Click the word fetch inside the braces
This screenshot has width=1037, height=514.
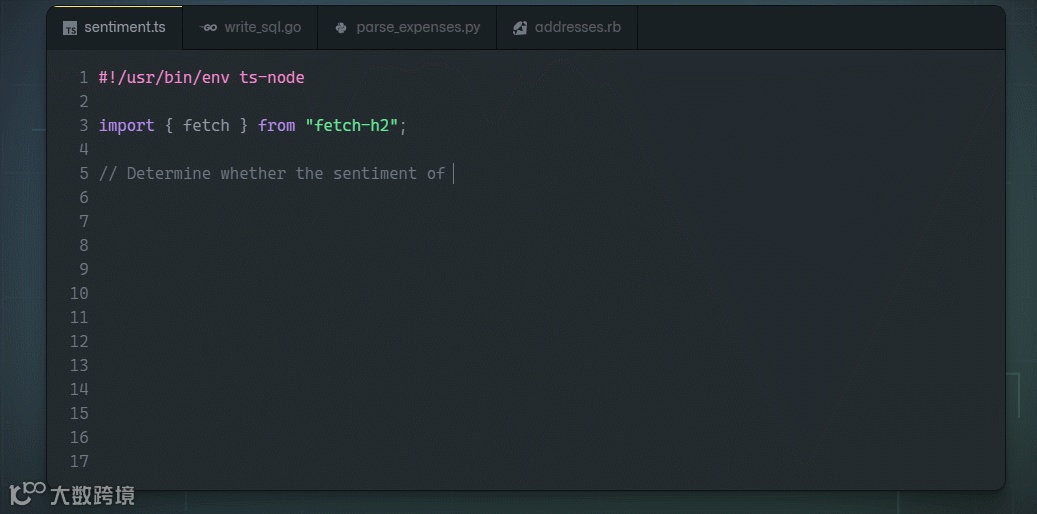click(206, 125)
